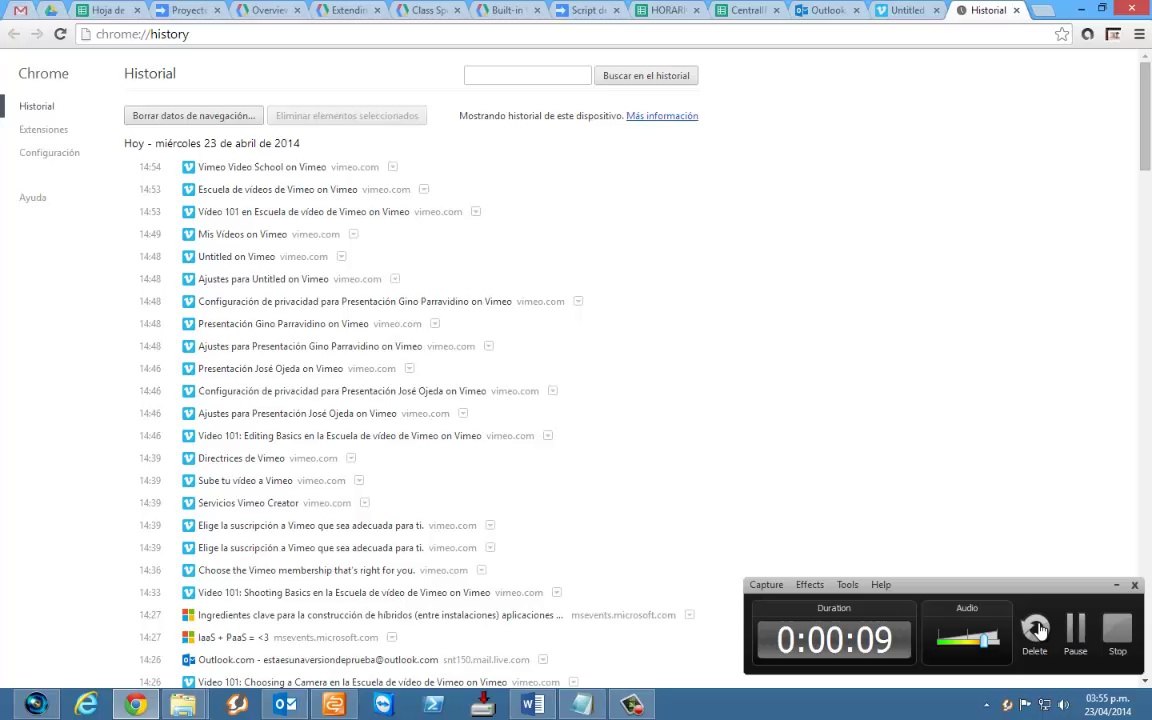1152x720 pixels.
Task: Click the browser forward arrow
Action: coord(37,34)
